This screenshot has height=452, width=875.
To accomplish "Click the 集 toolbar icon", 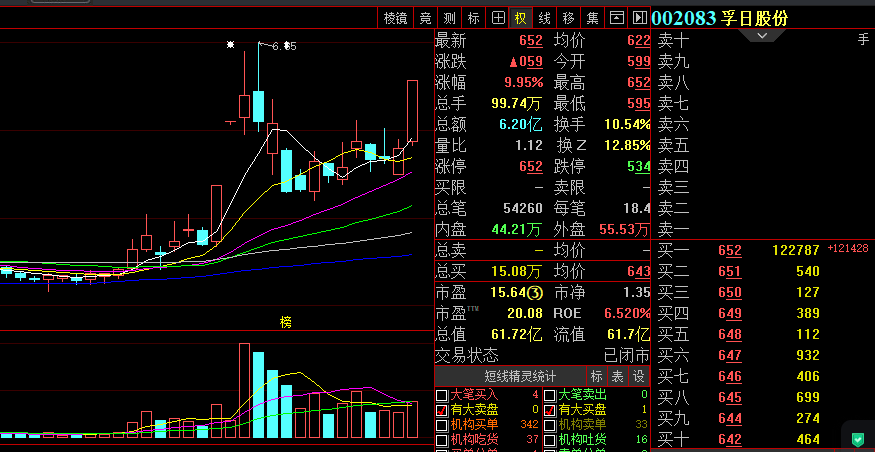I will (x=593, y=18).
